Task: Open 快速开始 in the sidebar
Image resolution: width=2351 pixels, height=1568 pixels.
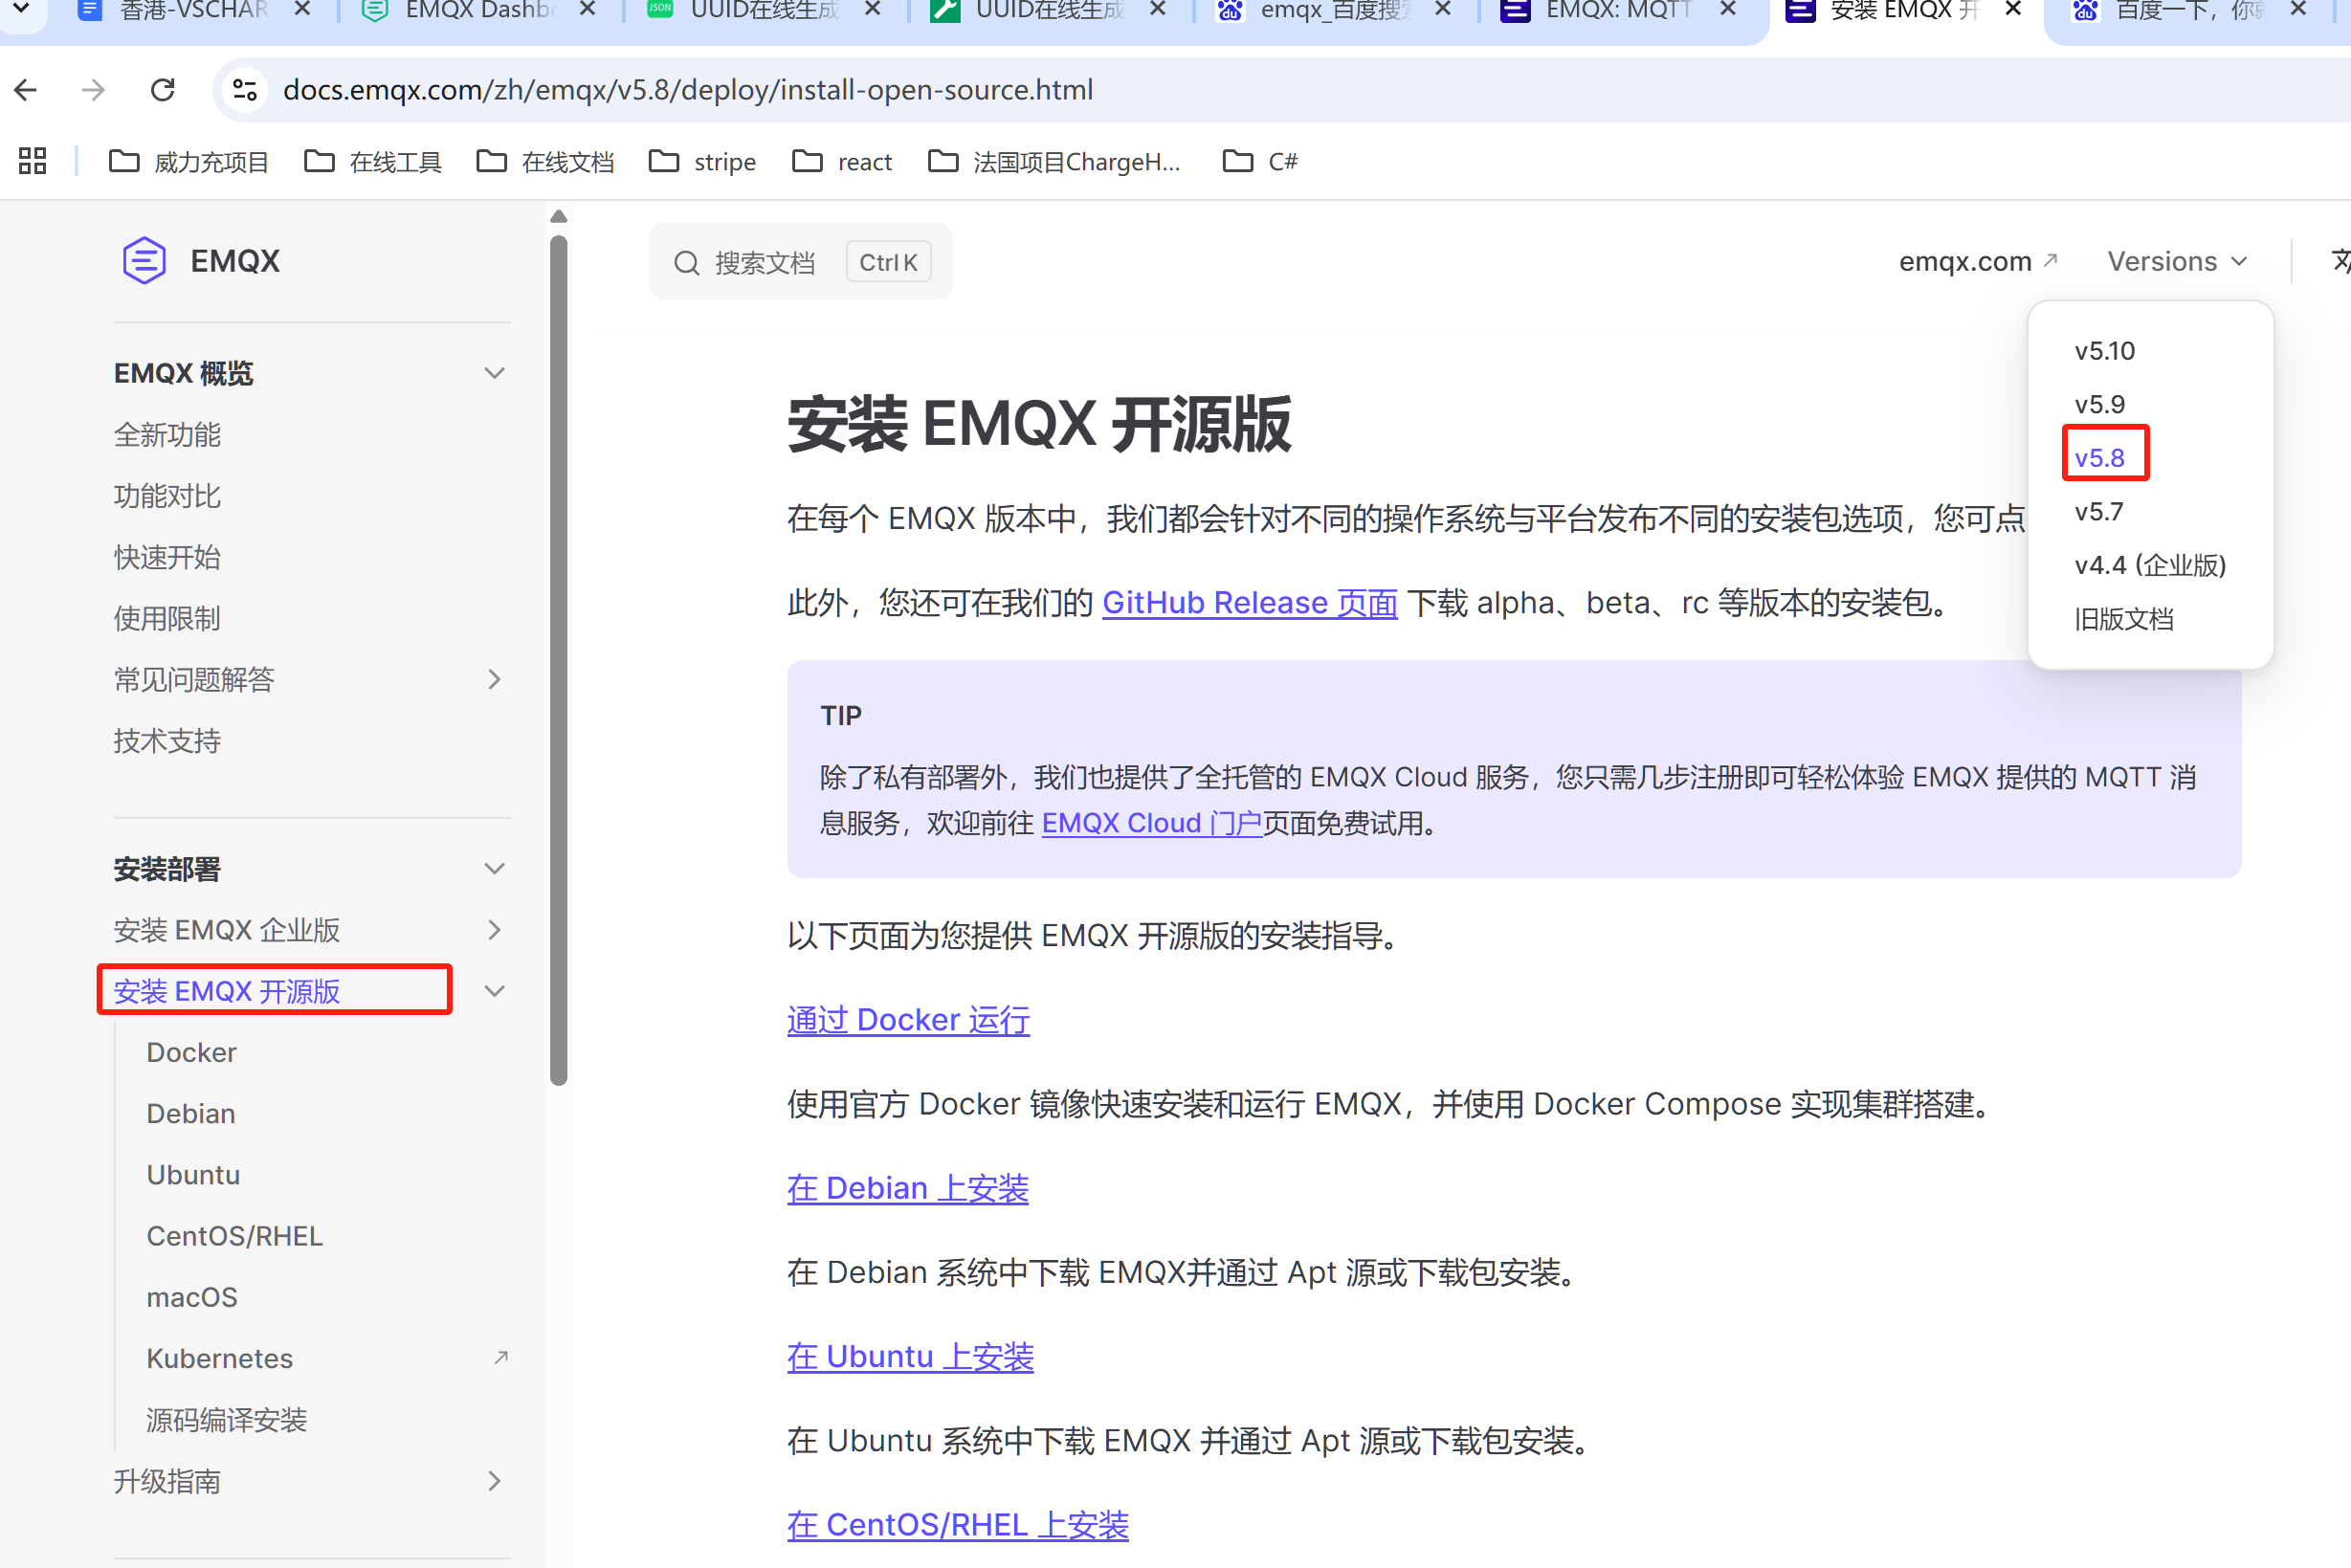Action: click(x=167, y=557)
